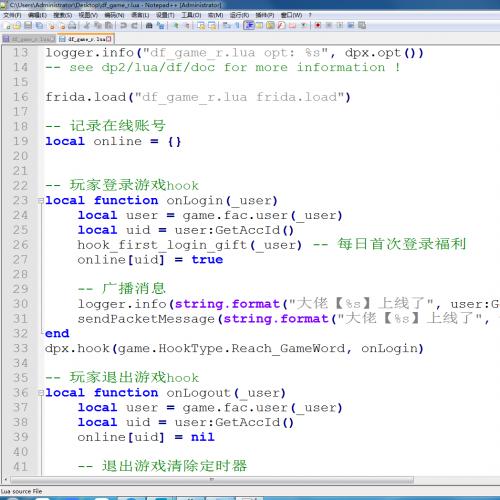Collapse the onLogin function fold marker
This screenshot has width=500, height=500.
point(41,201)
